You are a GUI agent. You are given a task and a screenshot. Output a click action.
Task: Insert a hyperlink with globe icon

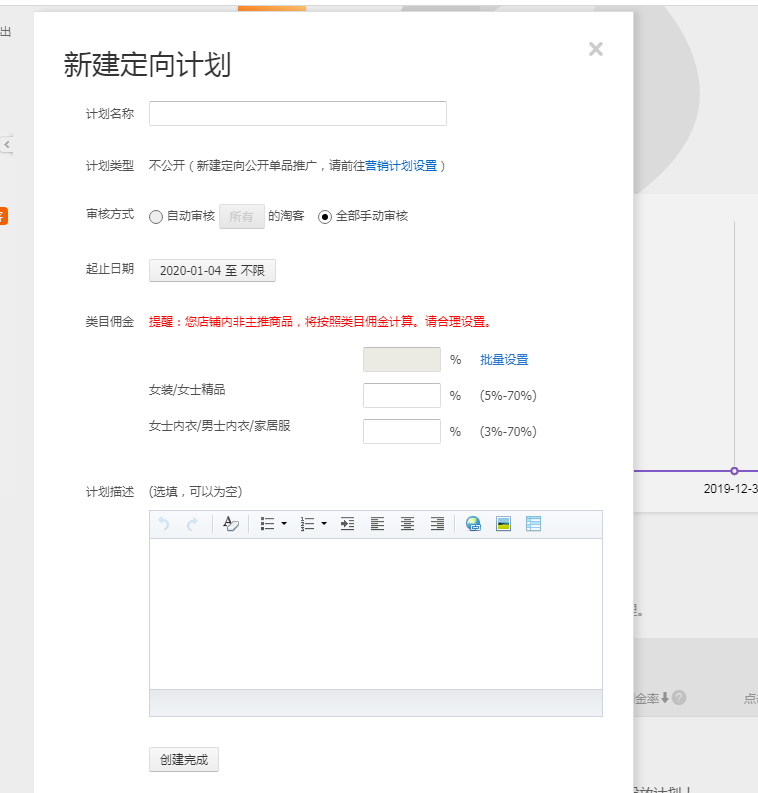[x=473, y=524]
